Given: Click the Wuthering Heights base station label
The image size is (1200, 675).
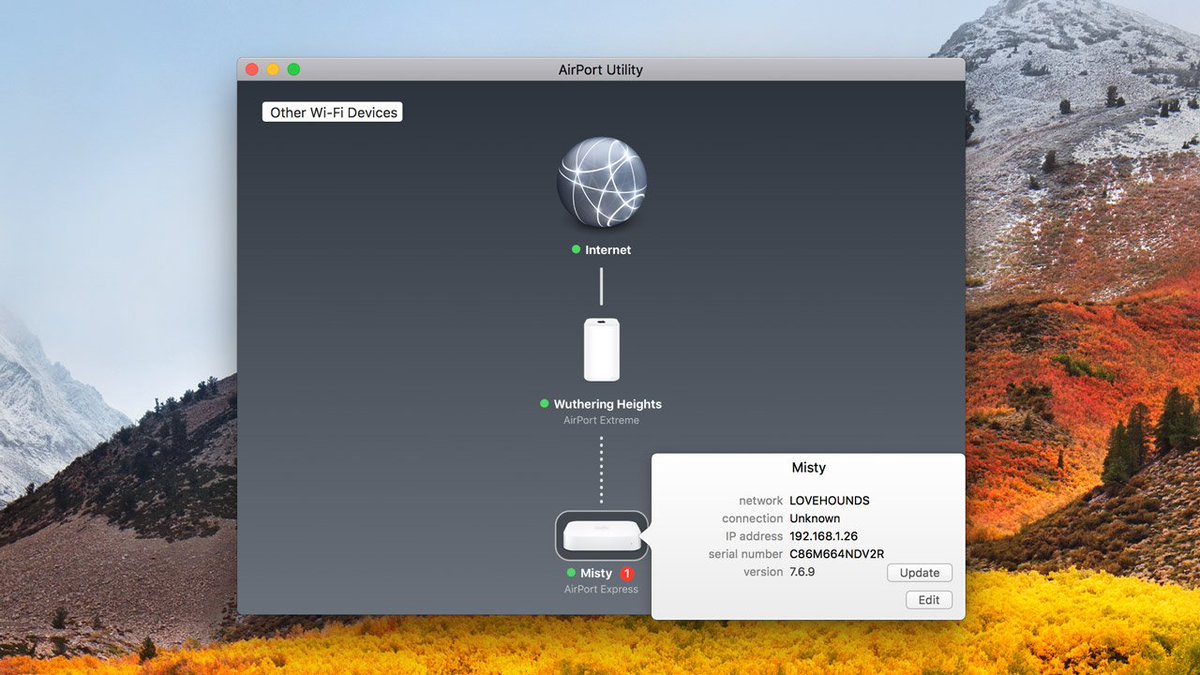Looking at the screenshot, I should pos(607,404).
